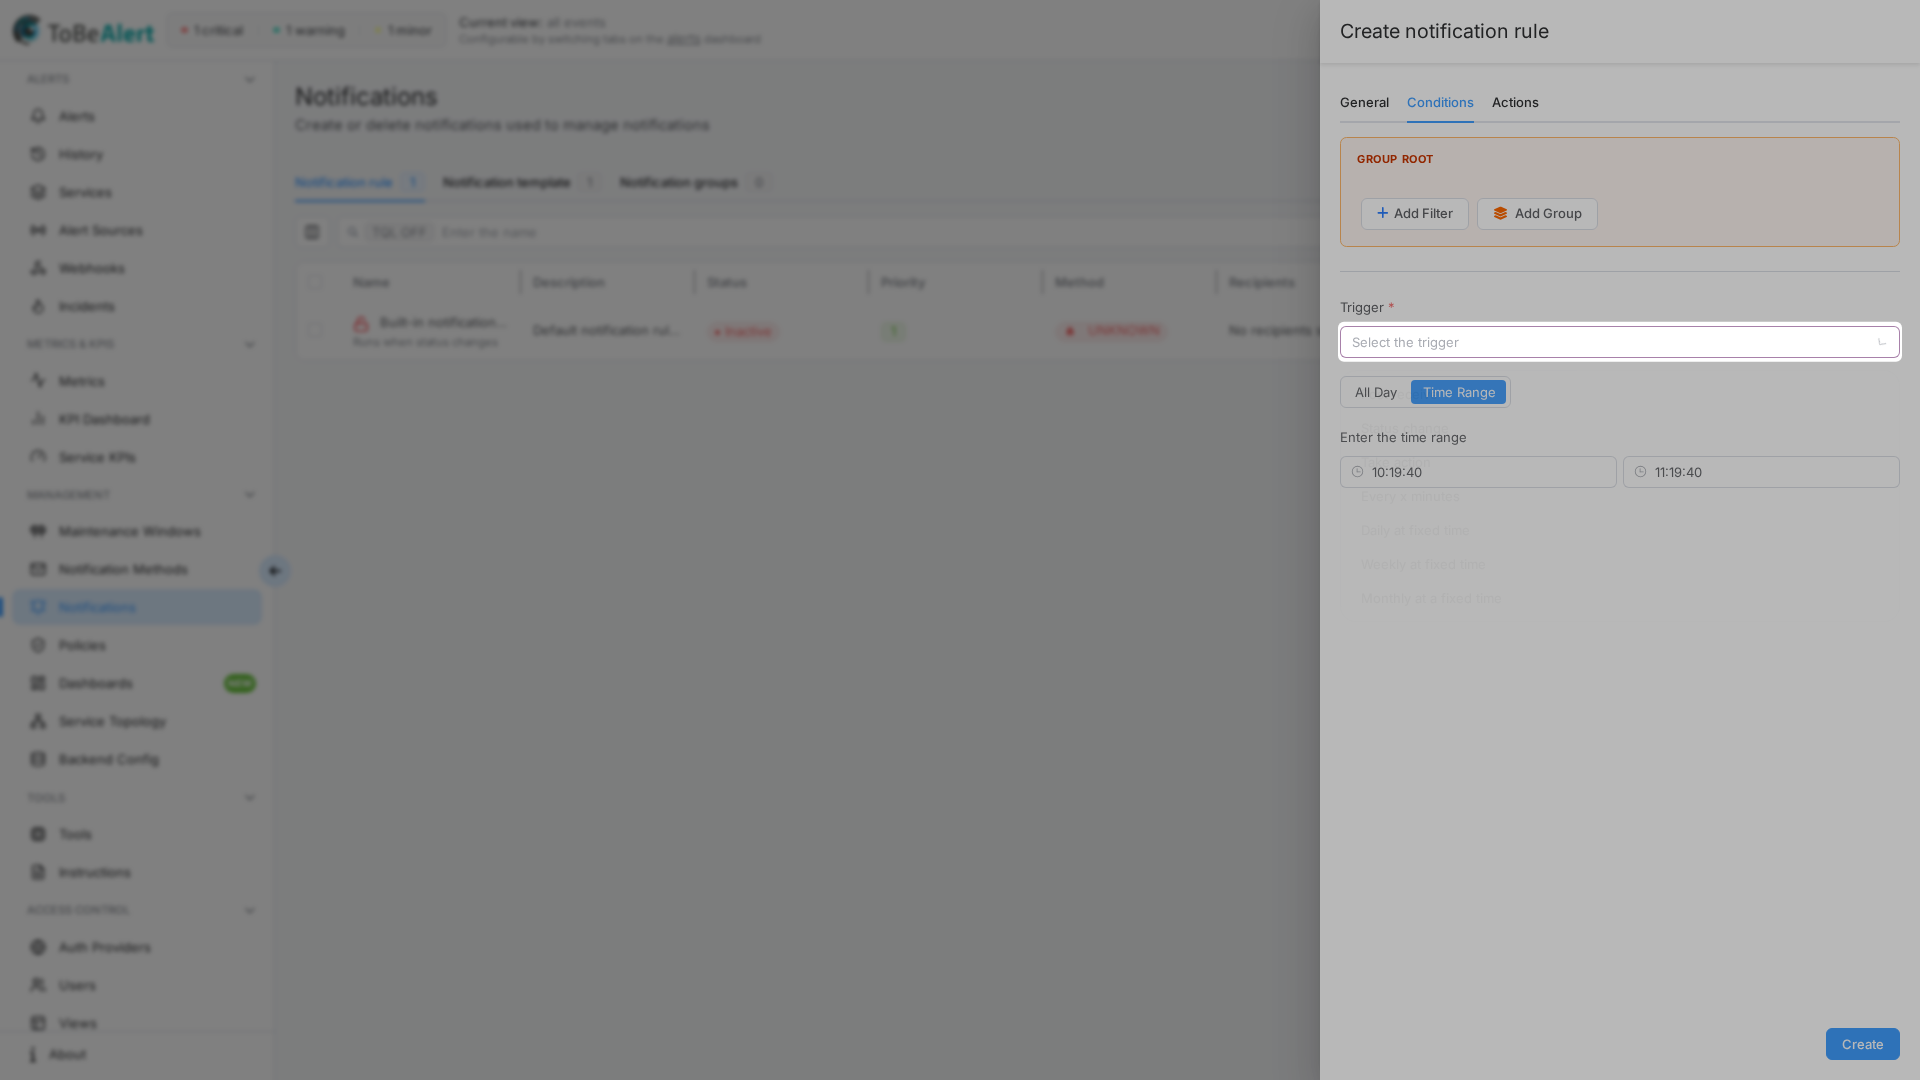
Task: Tick the Built-in notification row checkbox
Action: tap(316, 331)
